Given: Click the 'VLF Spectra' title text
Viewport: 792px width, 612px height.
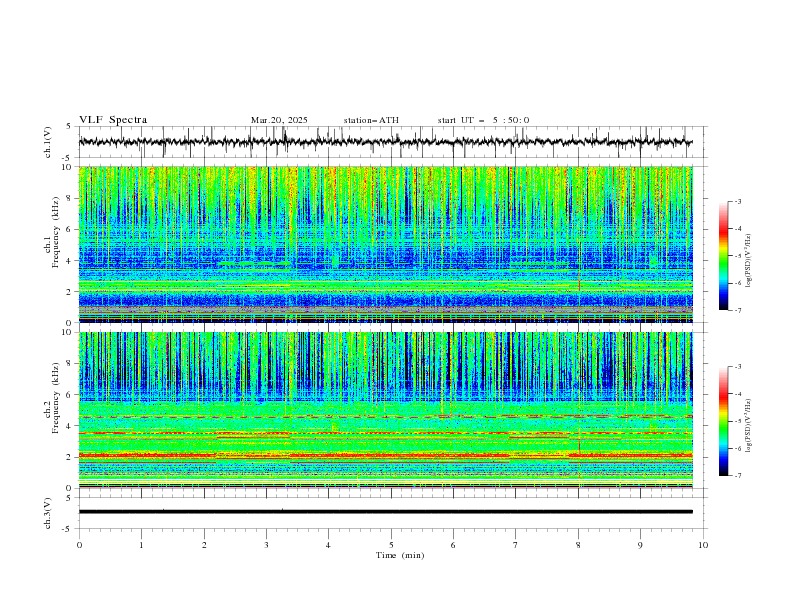Looking at the screenshot, I should click(x=113, y=120).
